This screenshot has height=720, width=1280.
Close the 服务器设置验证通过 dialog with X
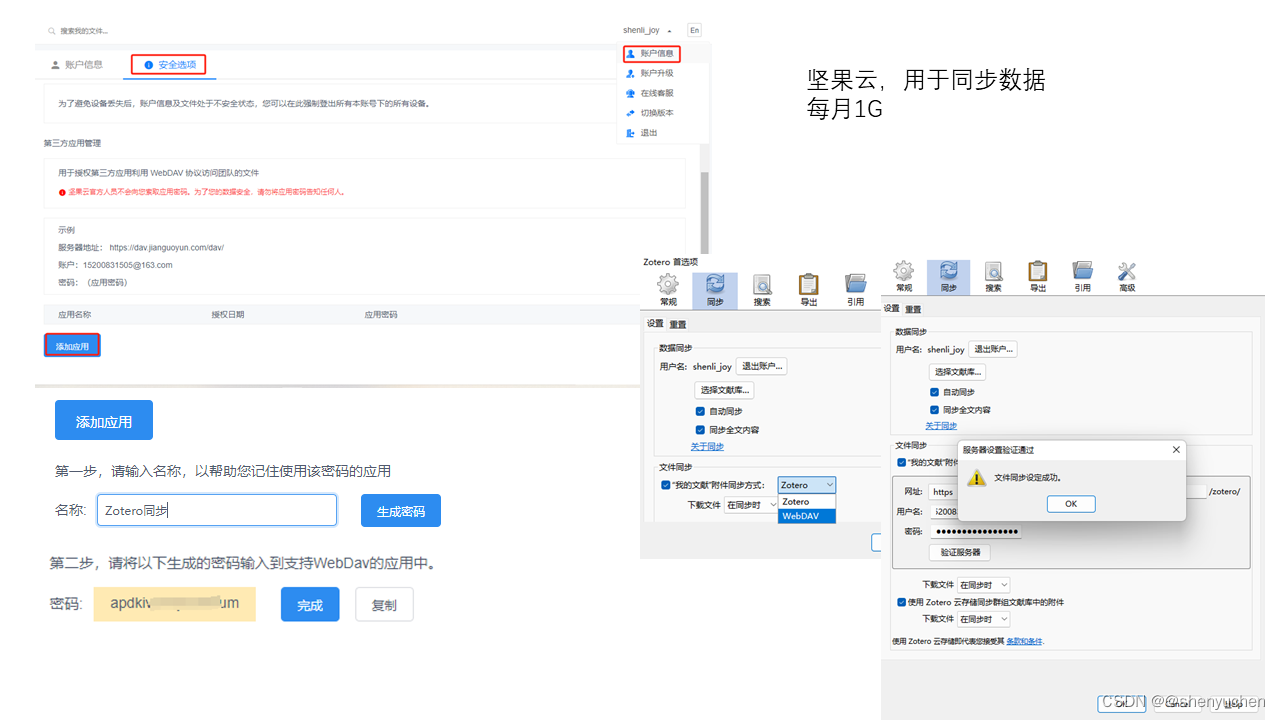point(1176,450)
